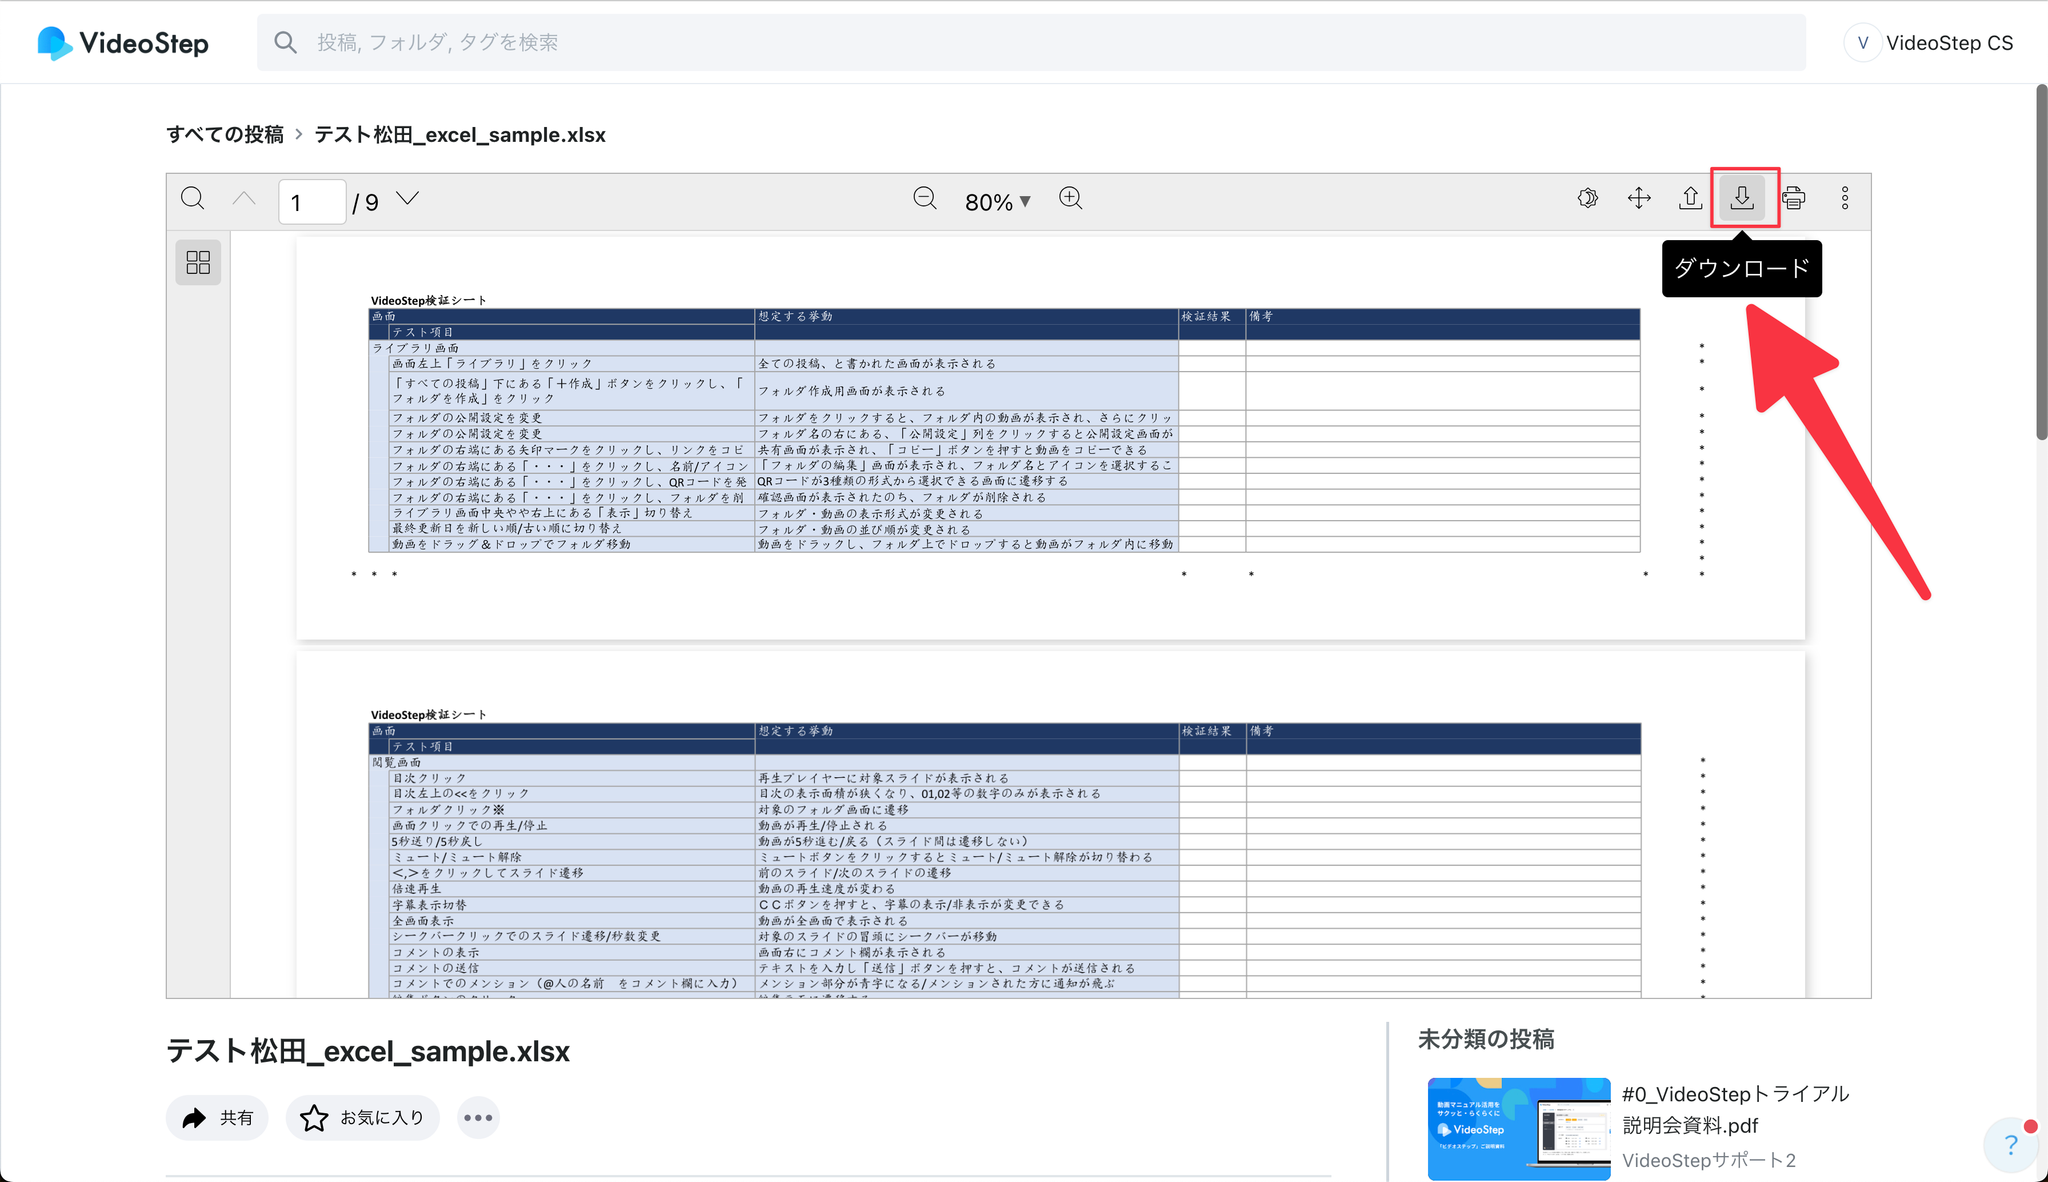
Task: Navigate to すべての投稿 breadcrumb
Action: coord(225,135)
